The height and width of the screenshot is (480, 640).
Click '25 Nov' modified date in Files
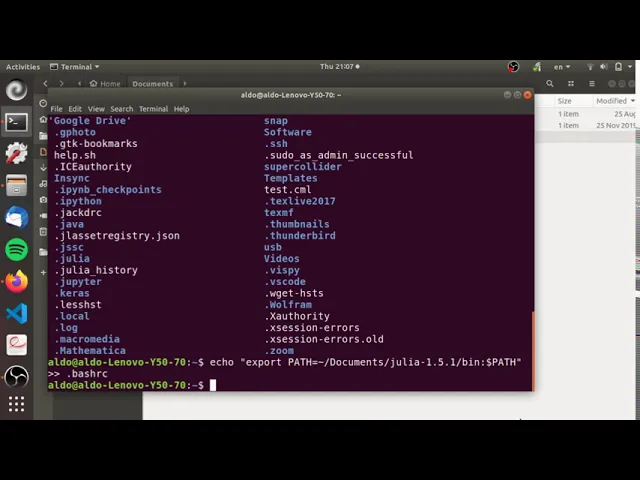tap(616, 125)
